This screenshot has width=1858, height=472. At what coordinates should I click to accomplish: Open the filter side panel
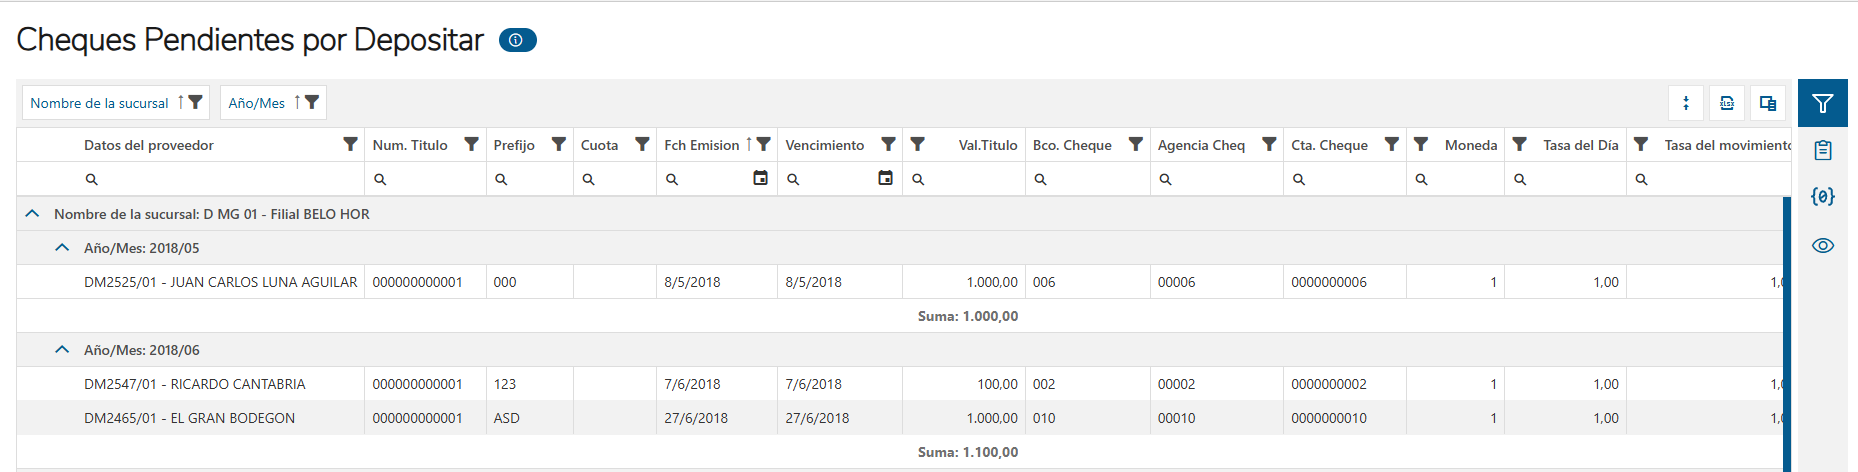click(x=1822, y=103)
